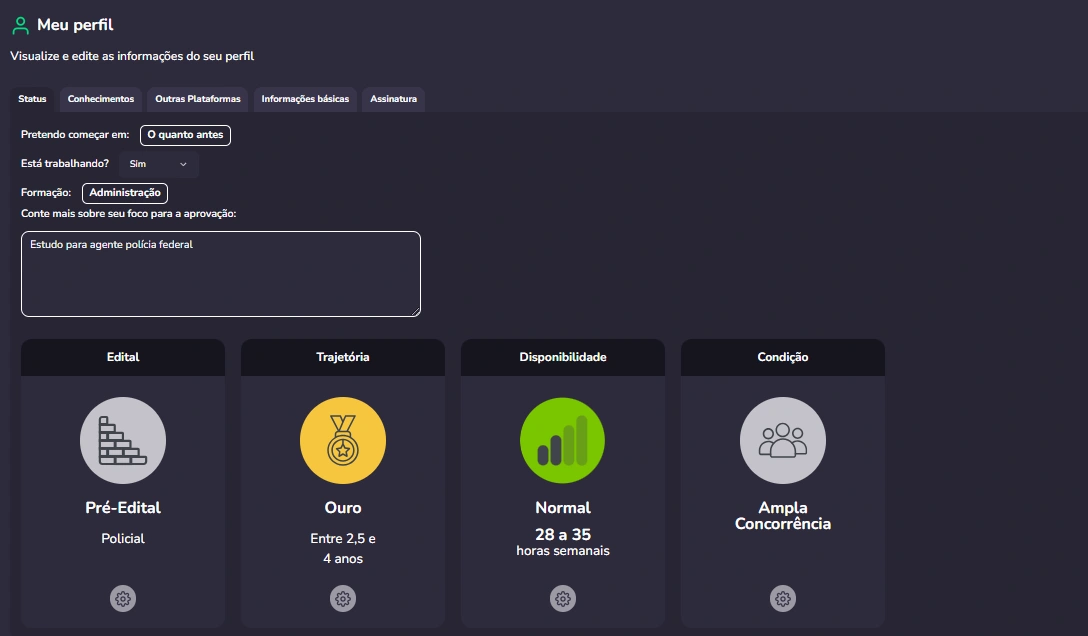Click the Ampla Concorrência label
The height and width of the screenshot is (636, 1088).
[783, 516]
